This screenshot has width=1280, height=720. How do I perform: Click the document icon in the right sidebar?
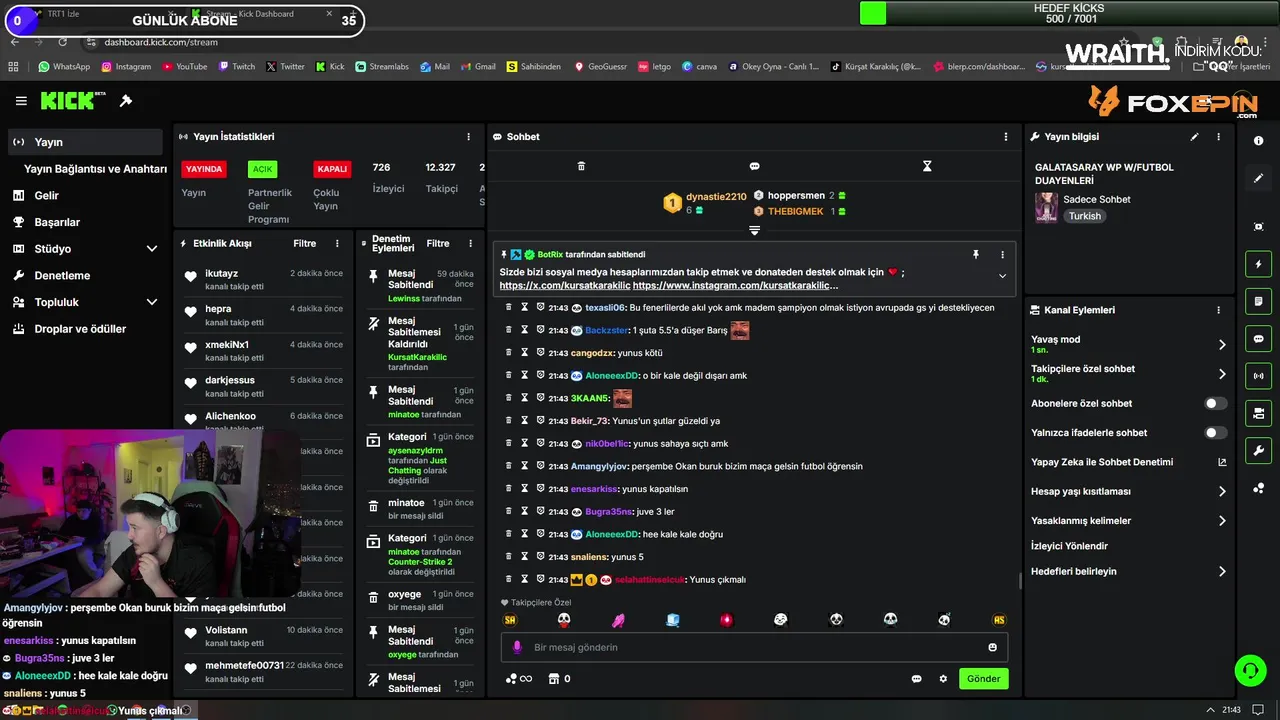pyautogui.click(x=1258, y=301)
